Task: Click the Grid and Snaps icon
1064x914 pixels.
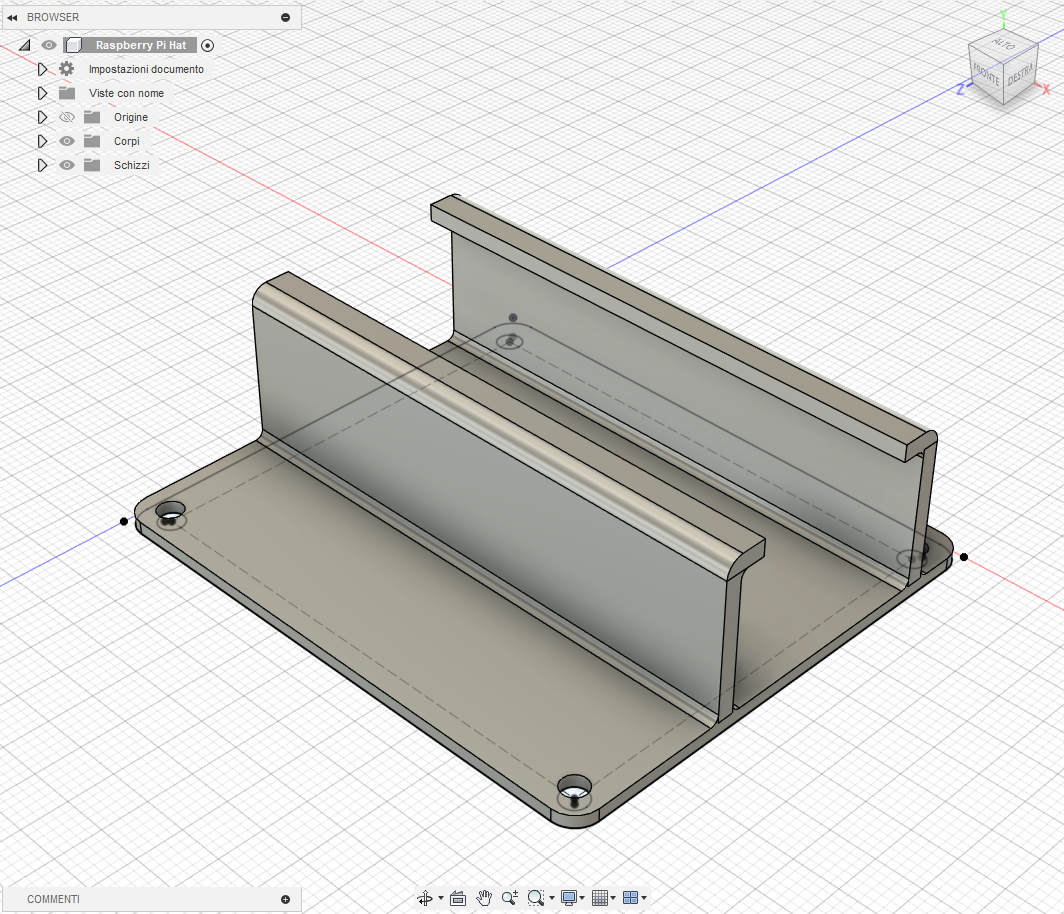Action: (x=600, y=898)
